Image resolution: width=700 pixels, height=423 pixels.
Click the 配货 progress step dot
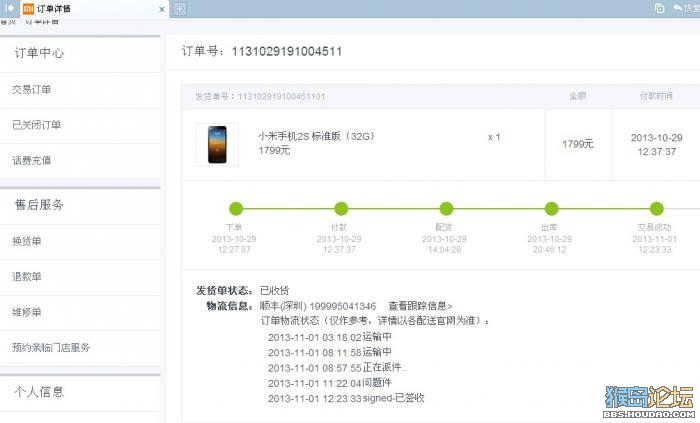[446, 208]
